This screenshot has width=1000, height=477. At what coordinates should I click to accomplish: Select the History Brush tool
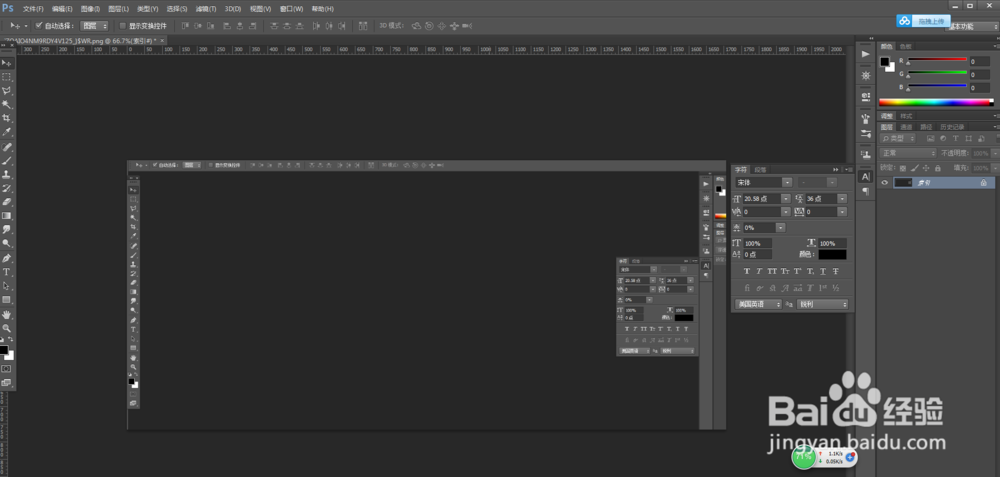(7, 189)
